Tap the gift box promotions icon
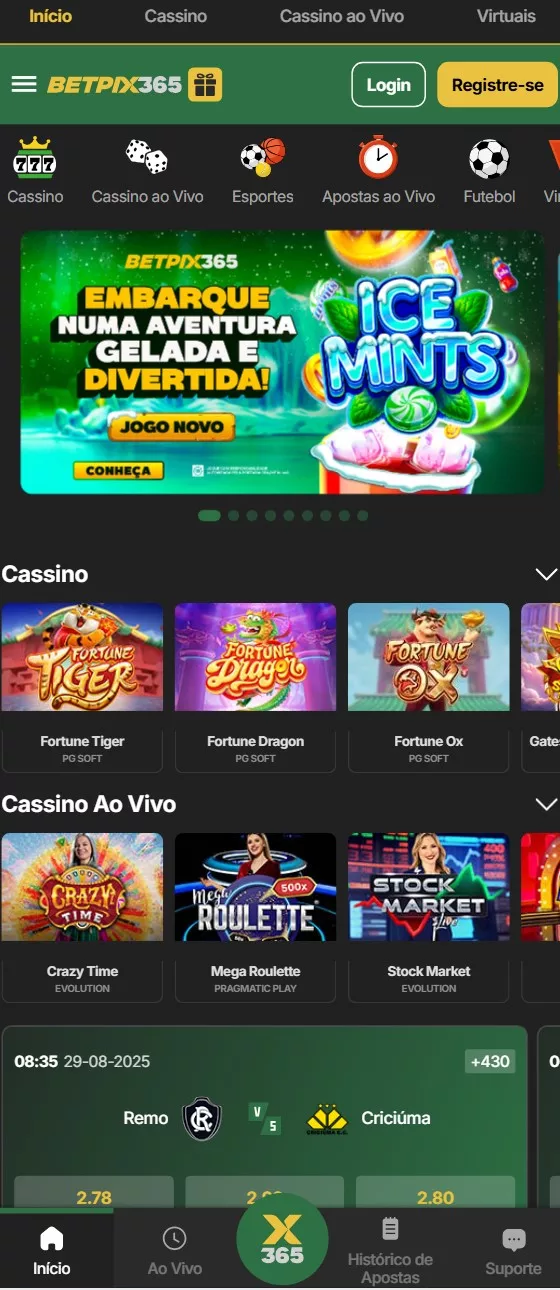Viewport: 560px width, 1290px height. click(x=205, y=85)
